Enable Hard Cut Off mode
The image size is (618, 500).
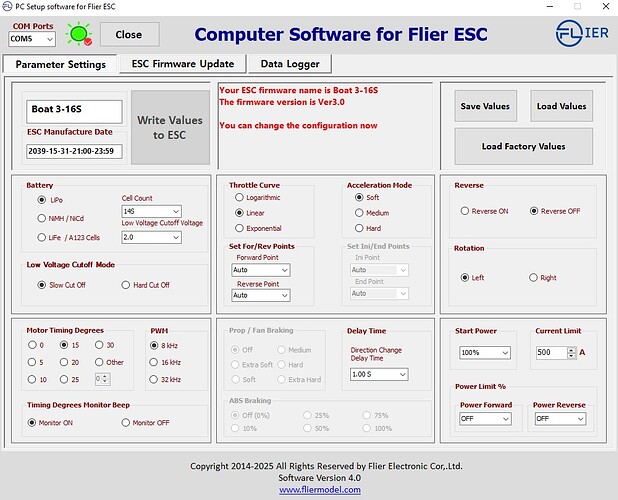point(127,285)
